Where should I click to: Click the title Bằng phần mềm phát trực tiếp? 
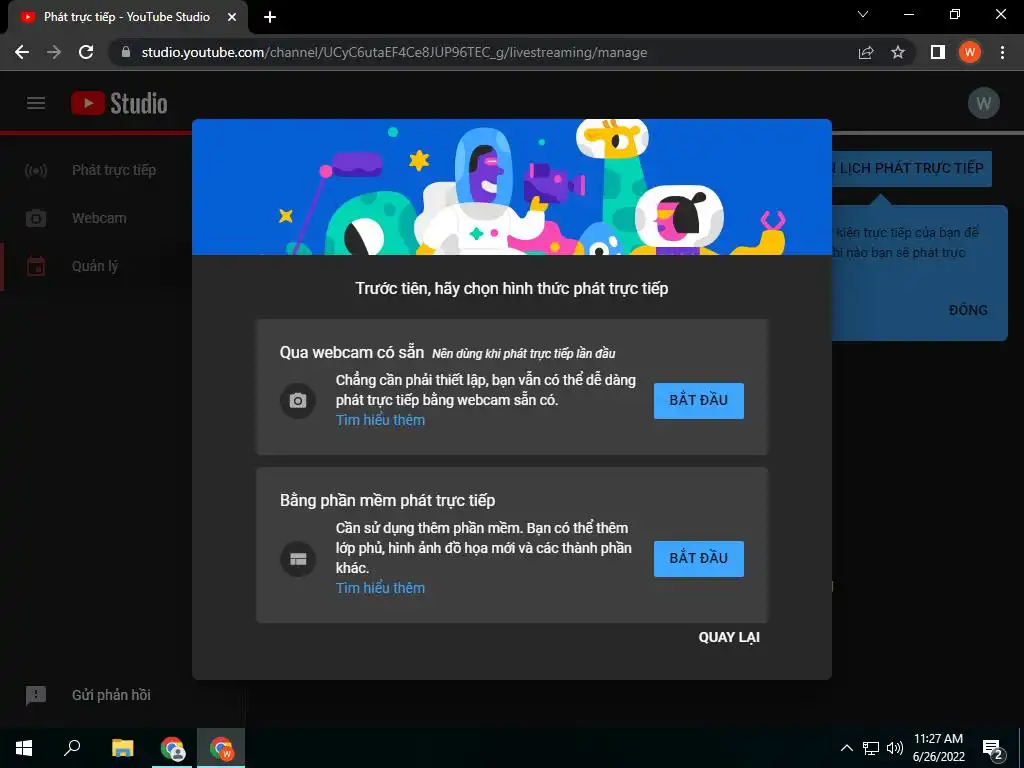pyautogui.click(x=387, y=500)
